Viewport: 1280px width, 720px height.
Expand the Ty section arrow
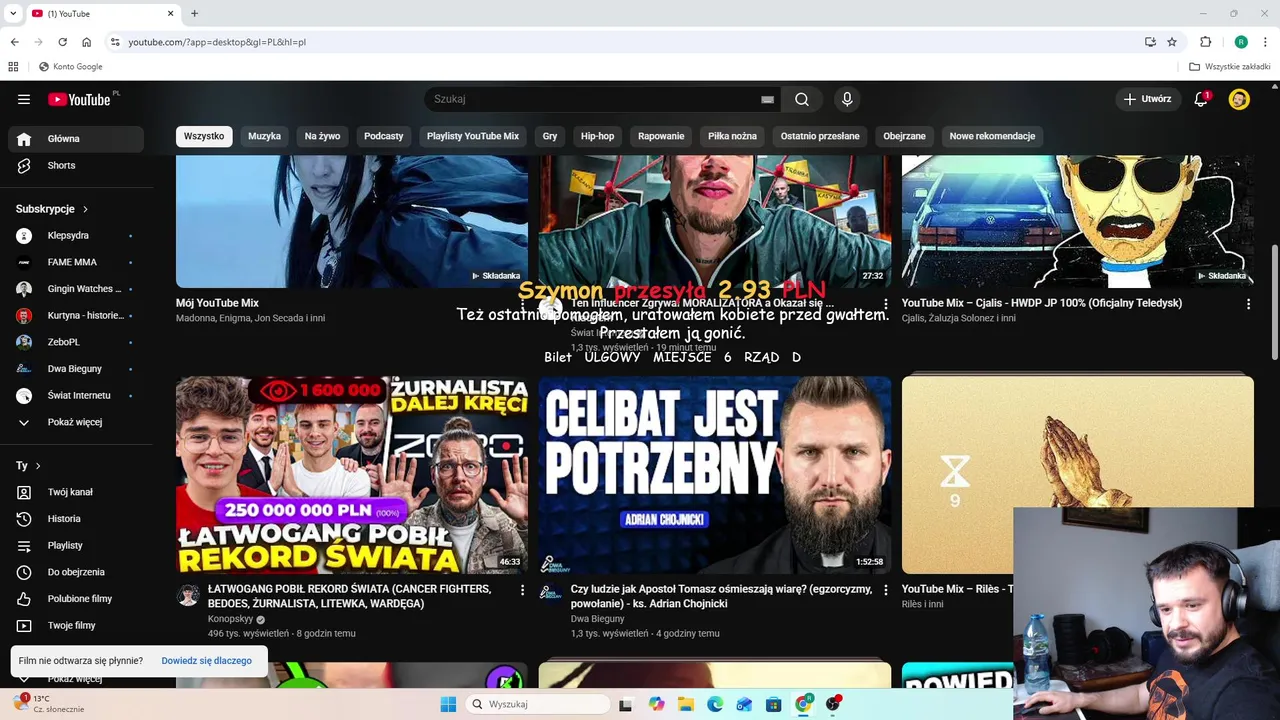point(38,466)
